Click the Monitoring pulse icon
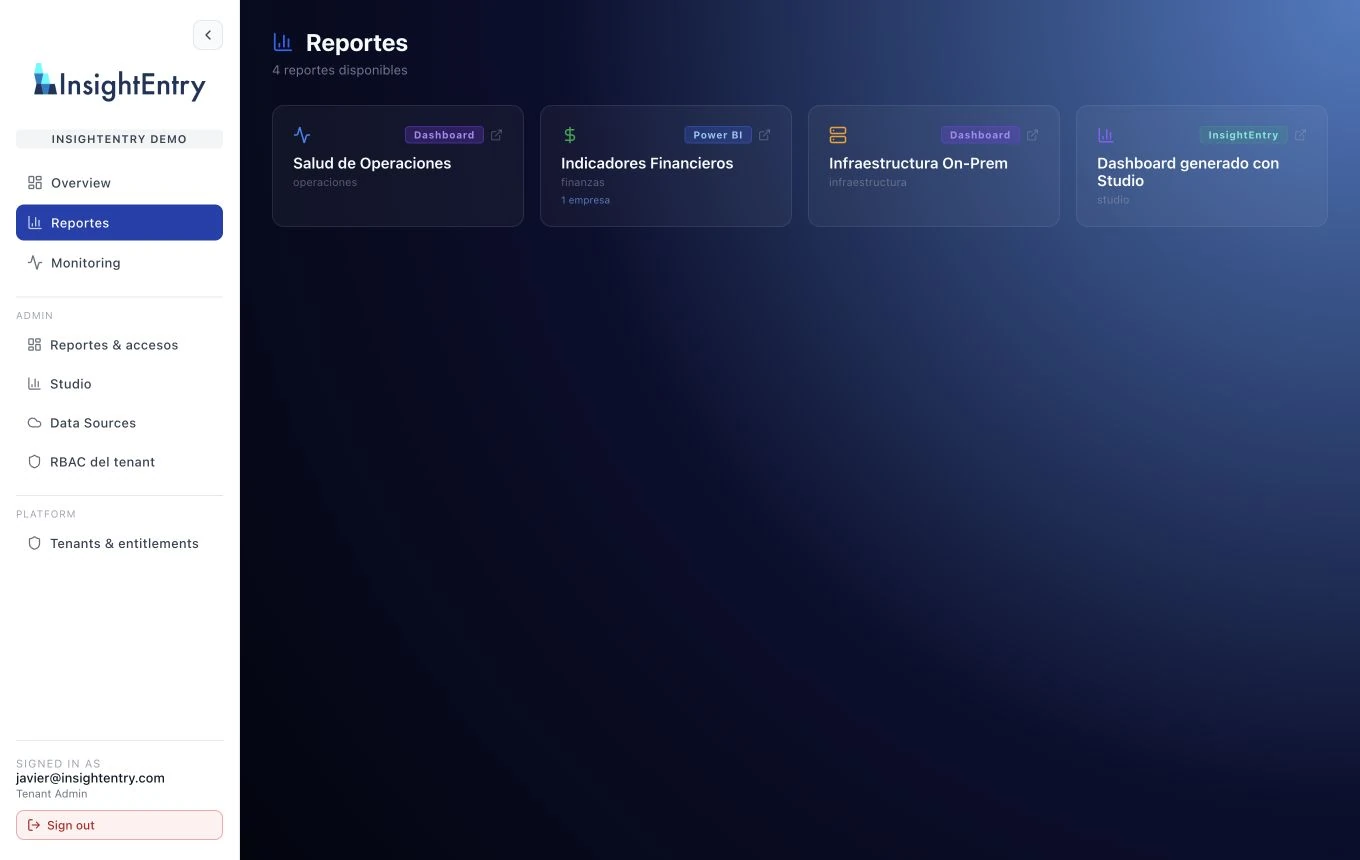Viewport: 1360px width, 860px height. coord(35,263)
